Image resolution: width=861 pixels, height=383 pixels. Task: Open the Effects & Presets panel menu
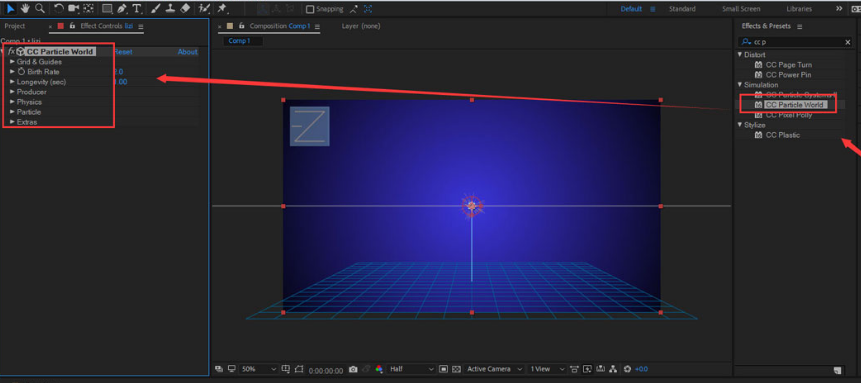pyautogui.click(x=800, y=26)
